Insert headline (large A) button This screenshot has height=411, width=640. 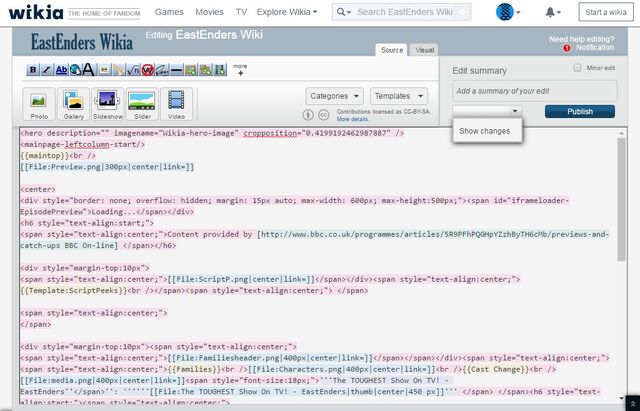coord(88,70)
